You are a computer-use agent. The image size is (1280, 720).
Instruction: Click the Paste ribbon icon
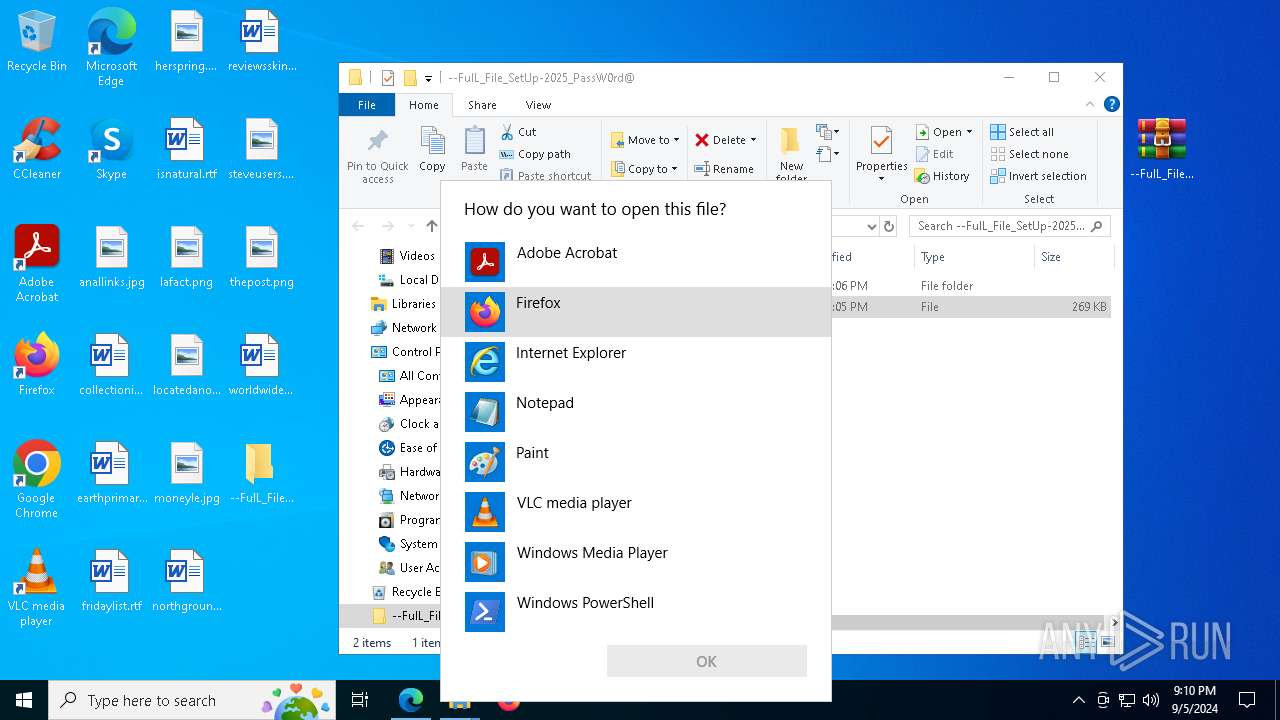(x=474, y=150)
